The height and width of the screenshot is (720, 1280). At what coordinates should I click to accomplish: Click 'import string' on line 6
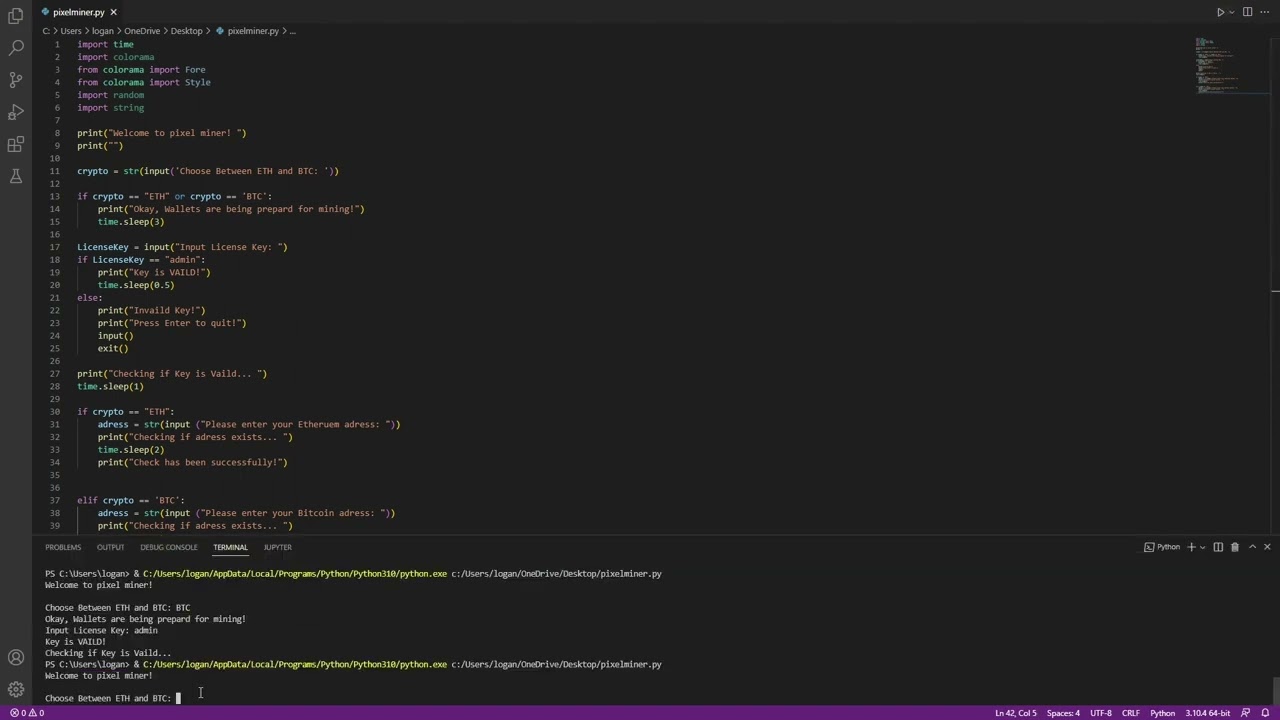(110, 108)
